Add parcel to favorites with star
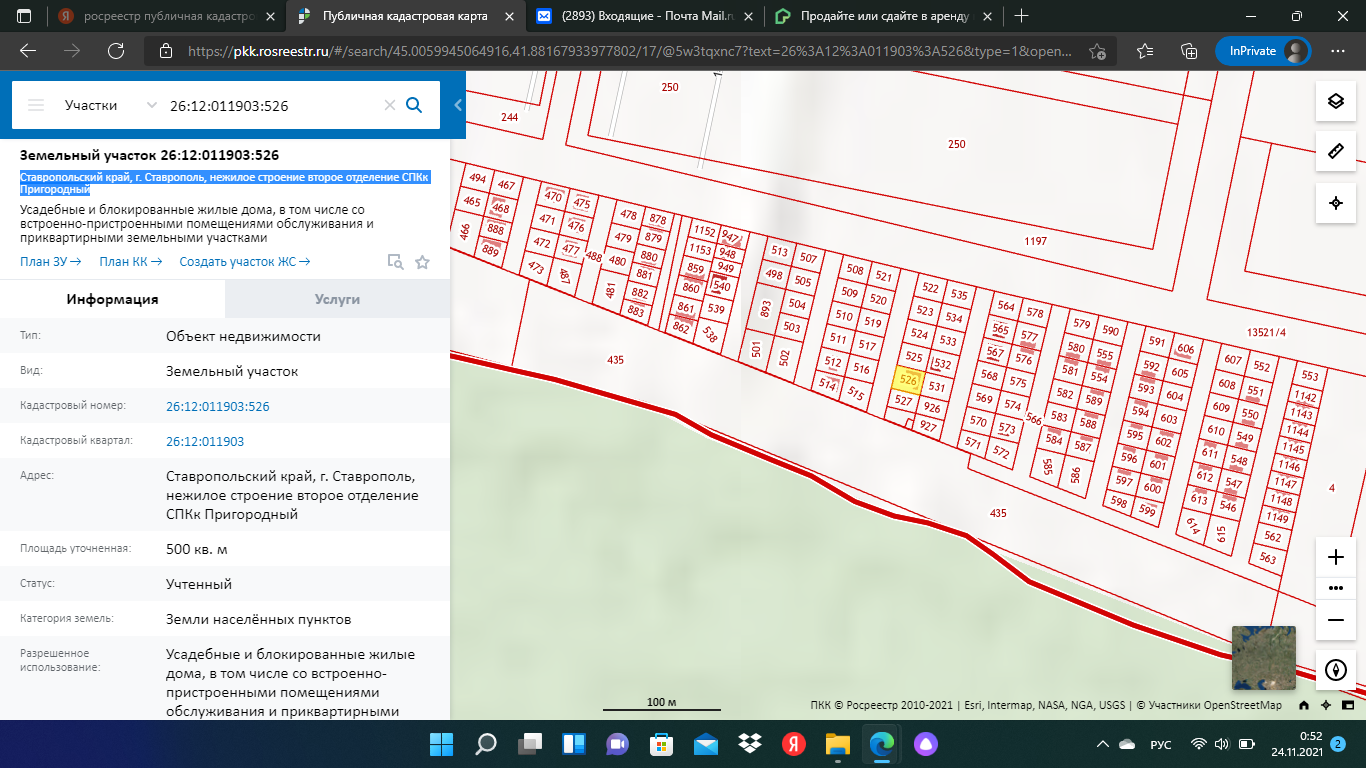This screenshot has width=1366, height=768. [x=422, y=262]
